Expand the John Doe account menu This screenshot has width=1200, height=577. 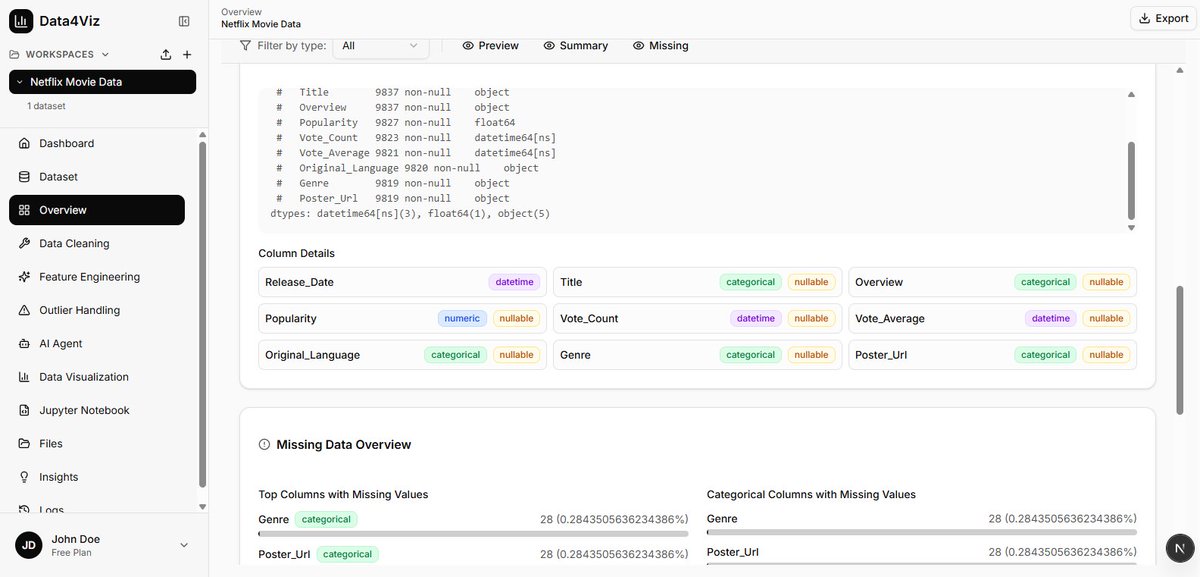[x=182, y=543]
